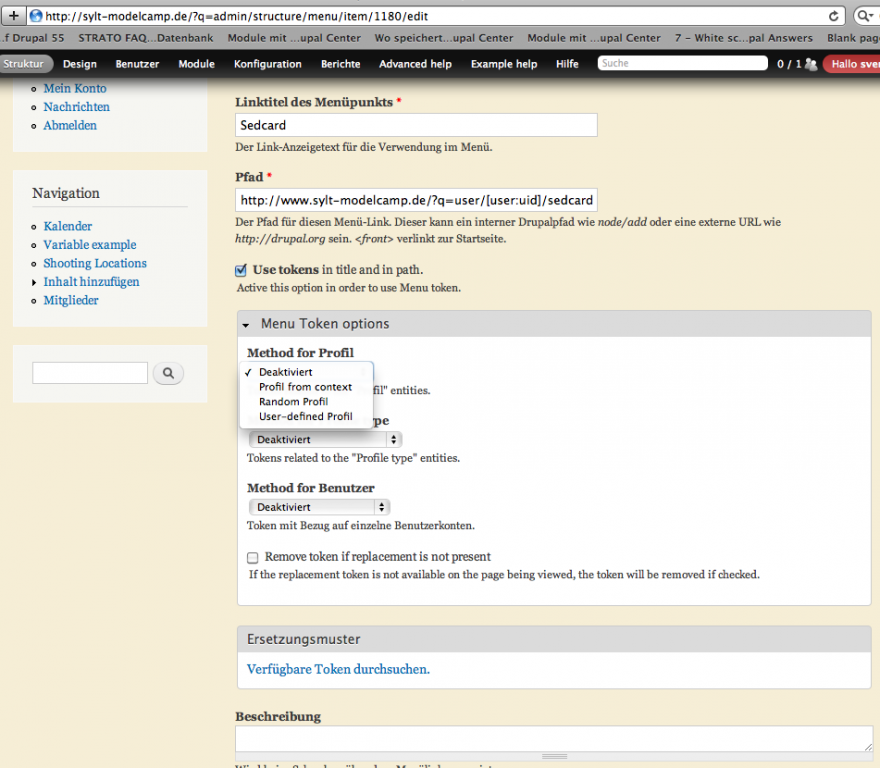Viewport: 880px width, 768px height.
Task: Open the Method for Benutzer dropdown
Action: (319, 507)
